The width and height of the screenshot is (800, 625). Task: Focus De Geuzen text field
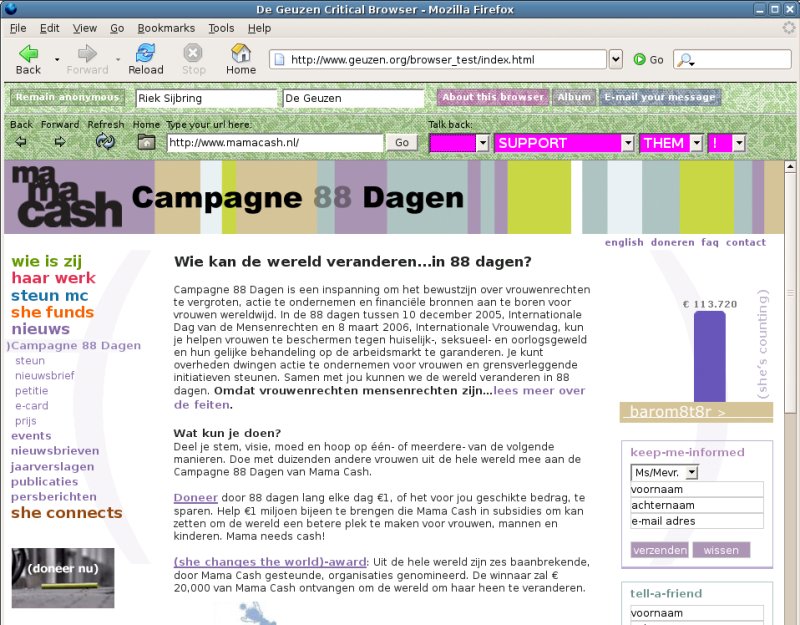pyautogui.click(x=353, y=98)
